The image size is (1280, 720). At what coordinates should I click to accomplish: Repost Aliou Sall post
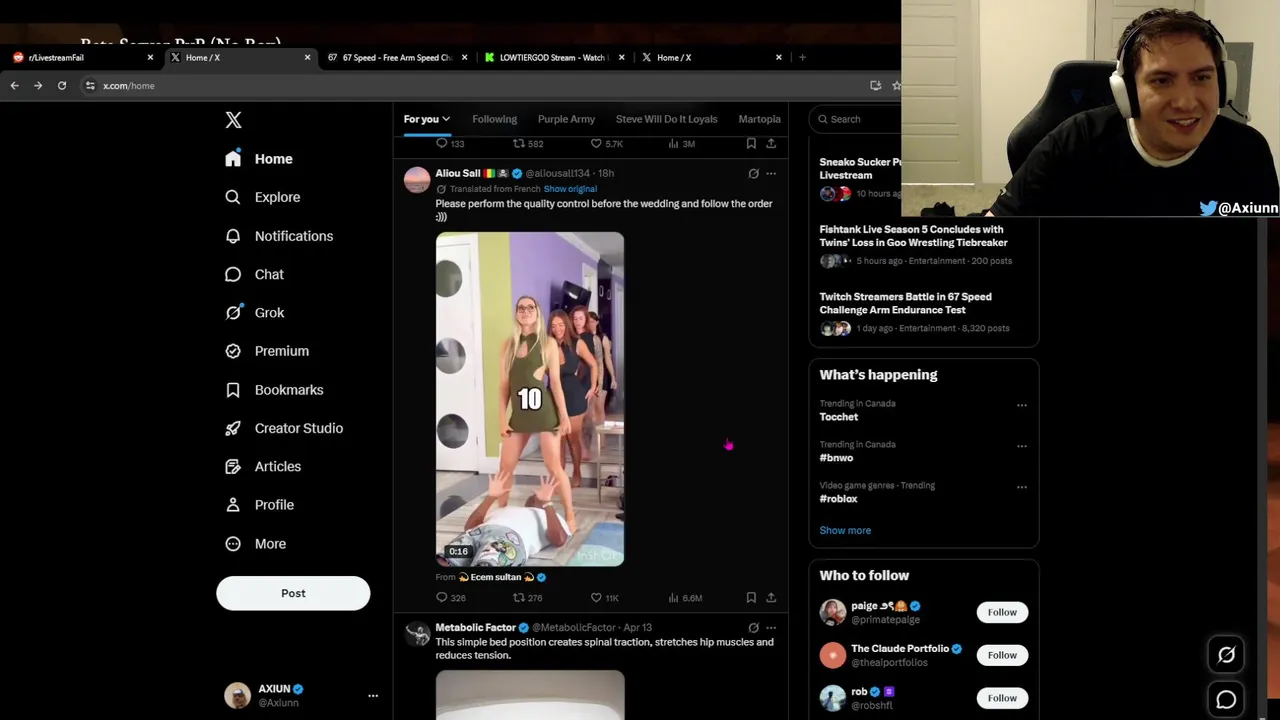[x=527, y=598]
